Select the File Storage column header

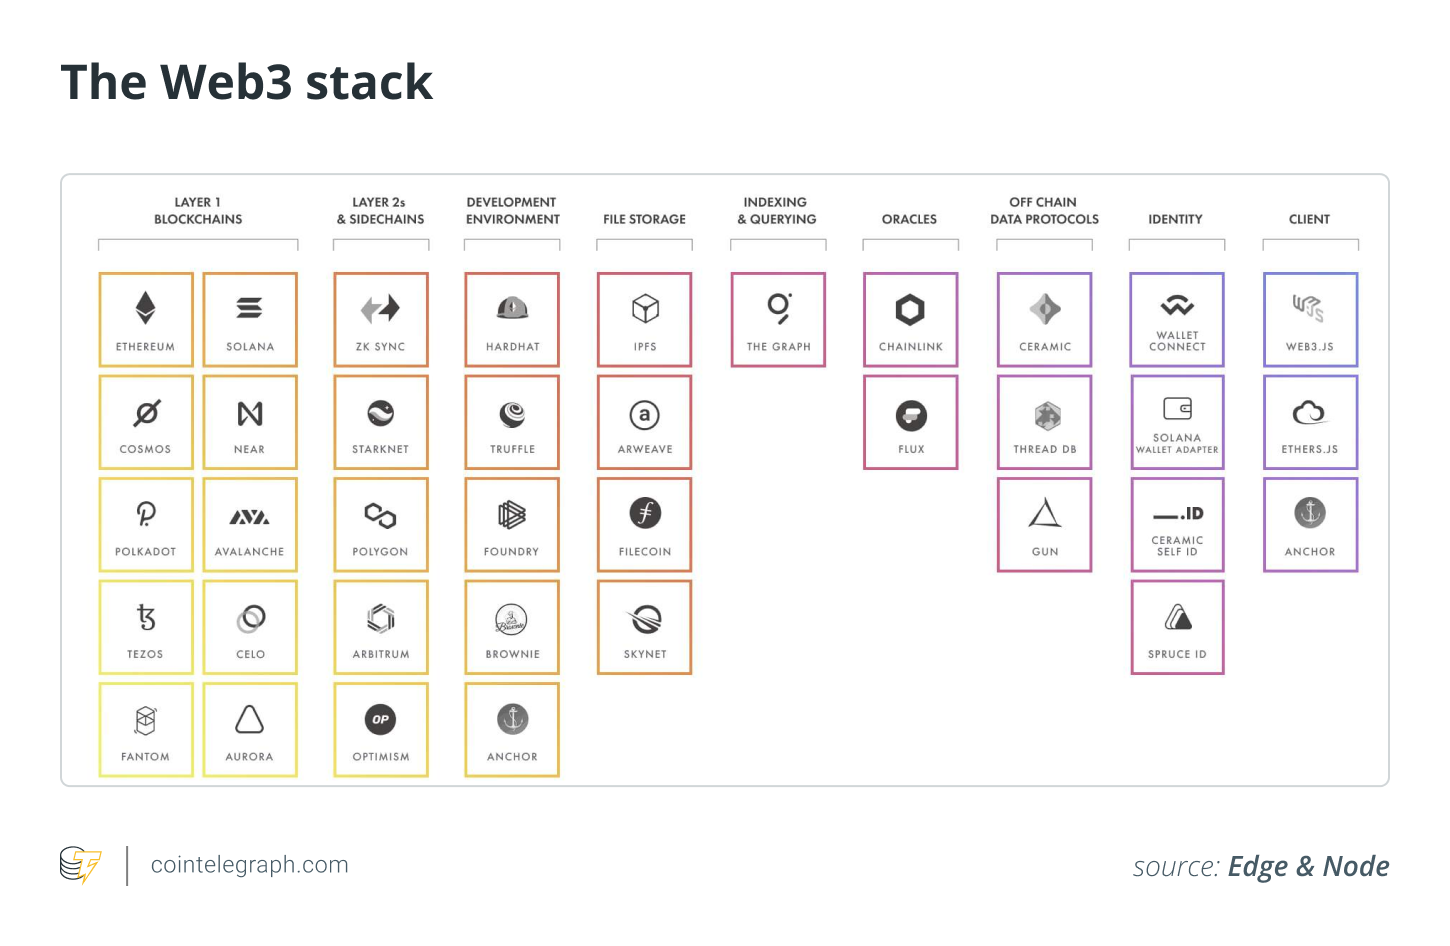click(x=644, y=219)
